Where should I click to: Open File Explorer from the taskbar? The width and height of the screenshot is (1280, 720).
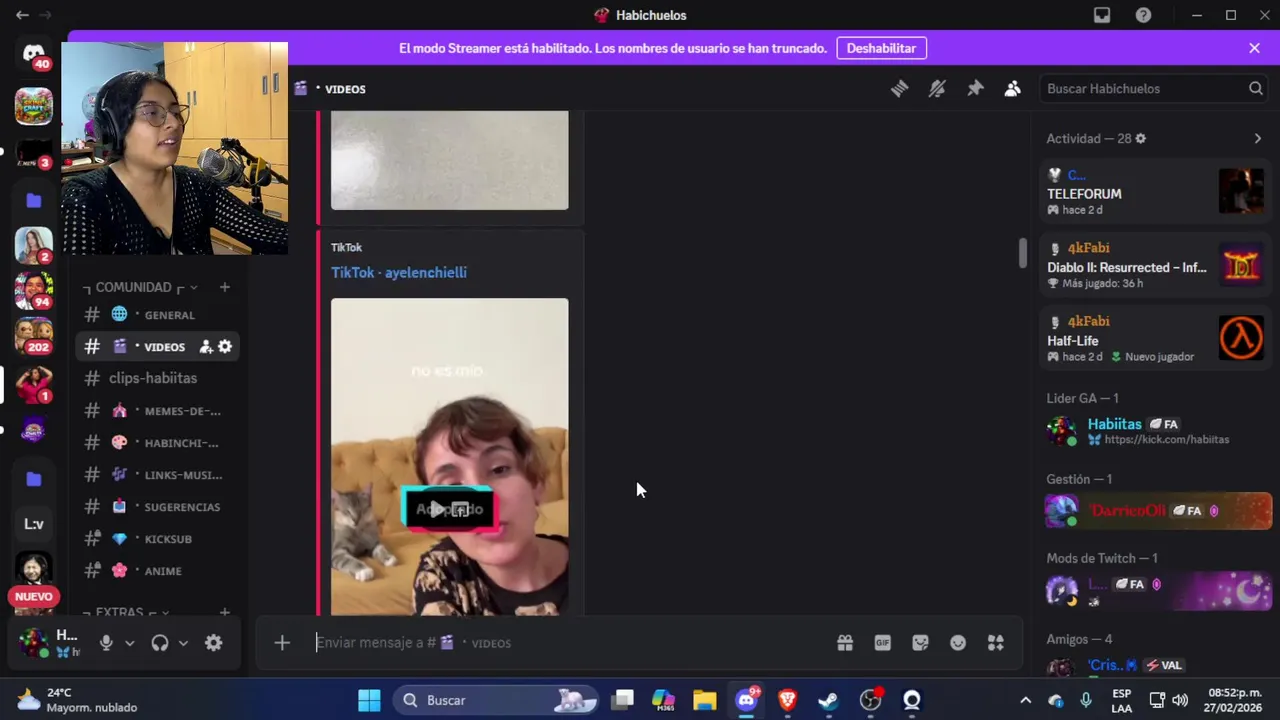pos(705,700)
